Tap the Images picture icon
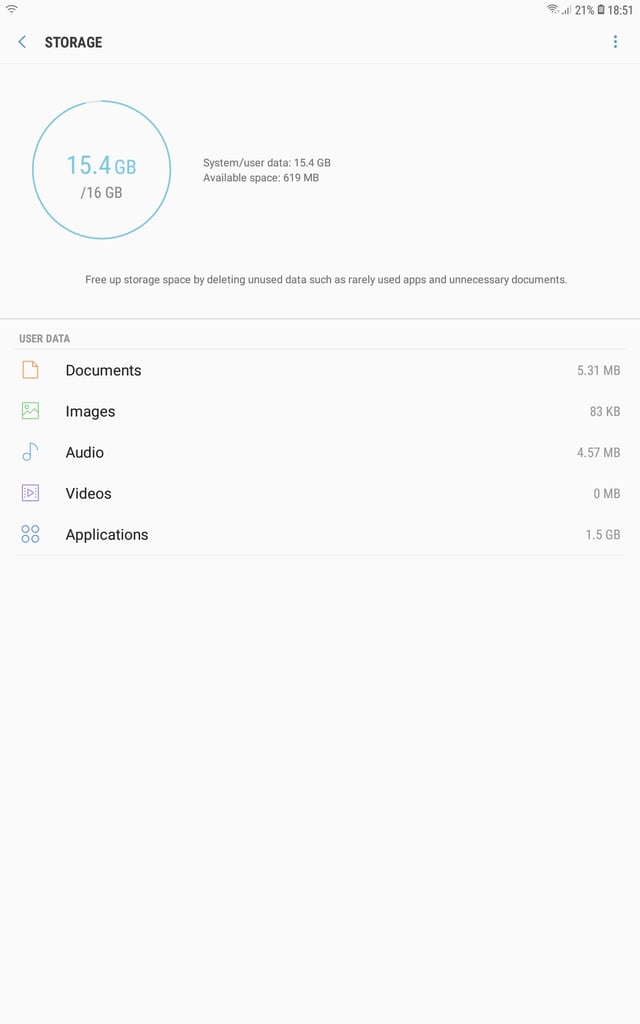The height and width of the screenshot is (1024, 640). tap(30, 411)
